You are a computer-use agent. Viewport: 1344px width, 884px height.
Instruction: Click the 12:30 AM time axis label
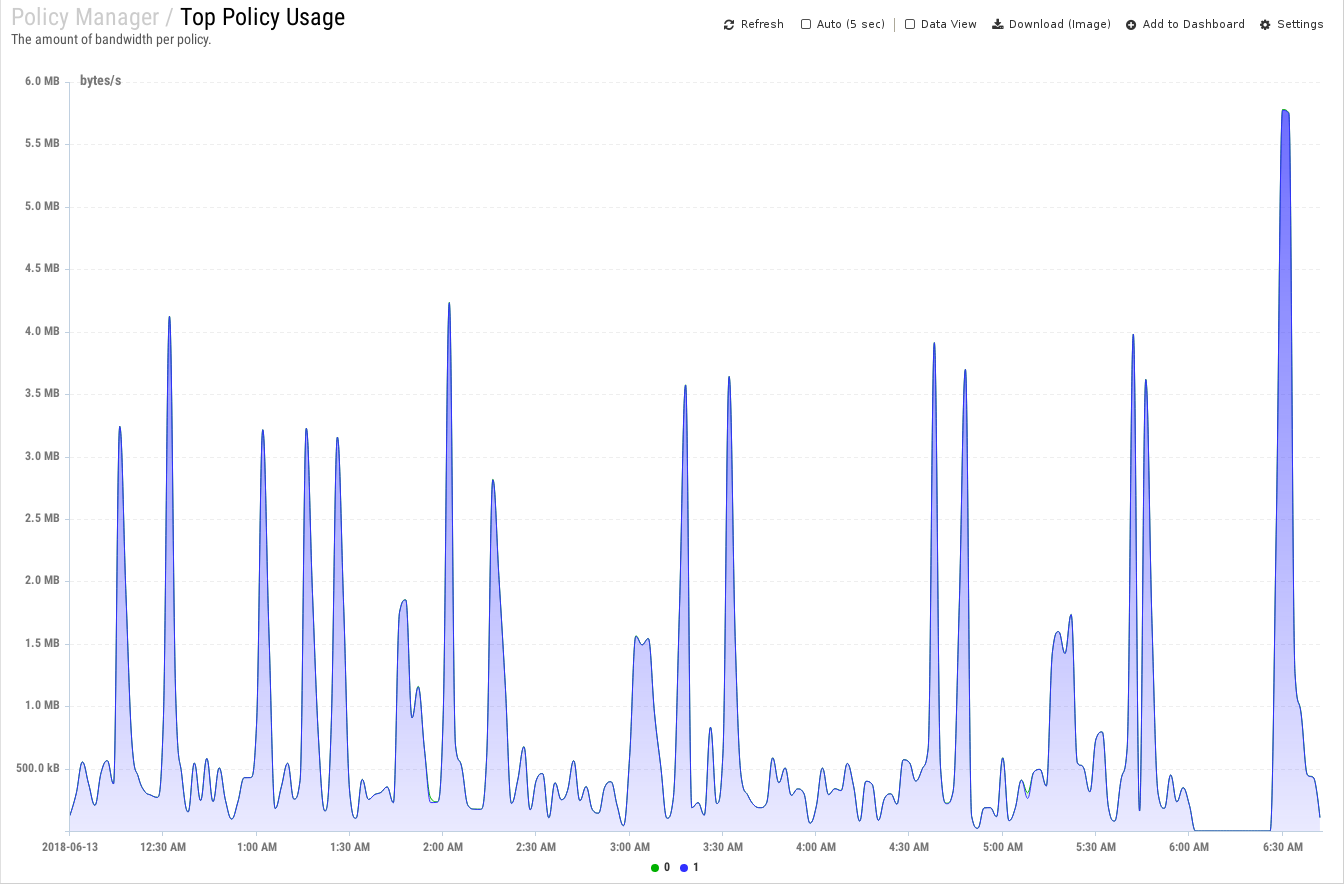point(163,847)
